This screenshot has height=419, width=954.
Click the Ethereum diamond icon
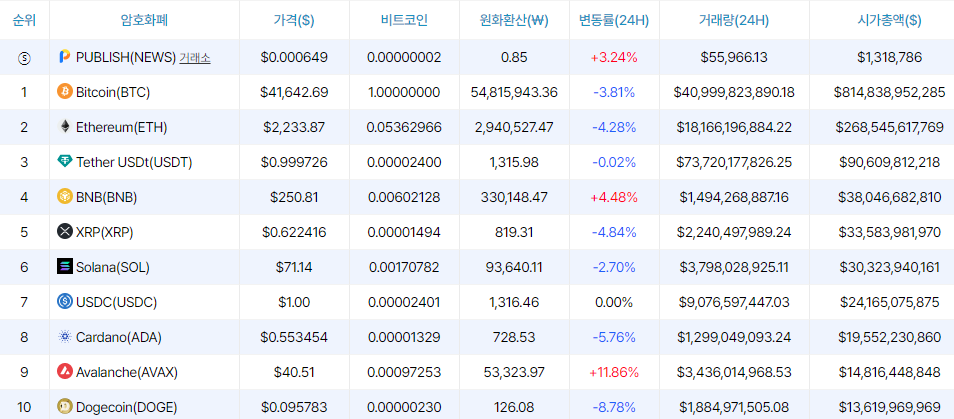pyautogui.click(x=64, y=127)
